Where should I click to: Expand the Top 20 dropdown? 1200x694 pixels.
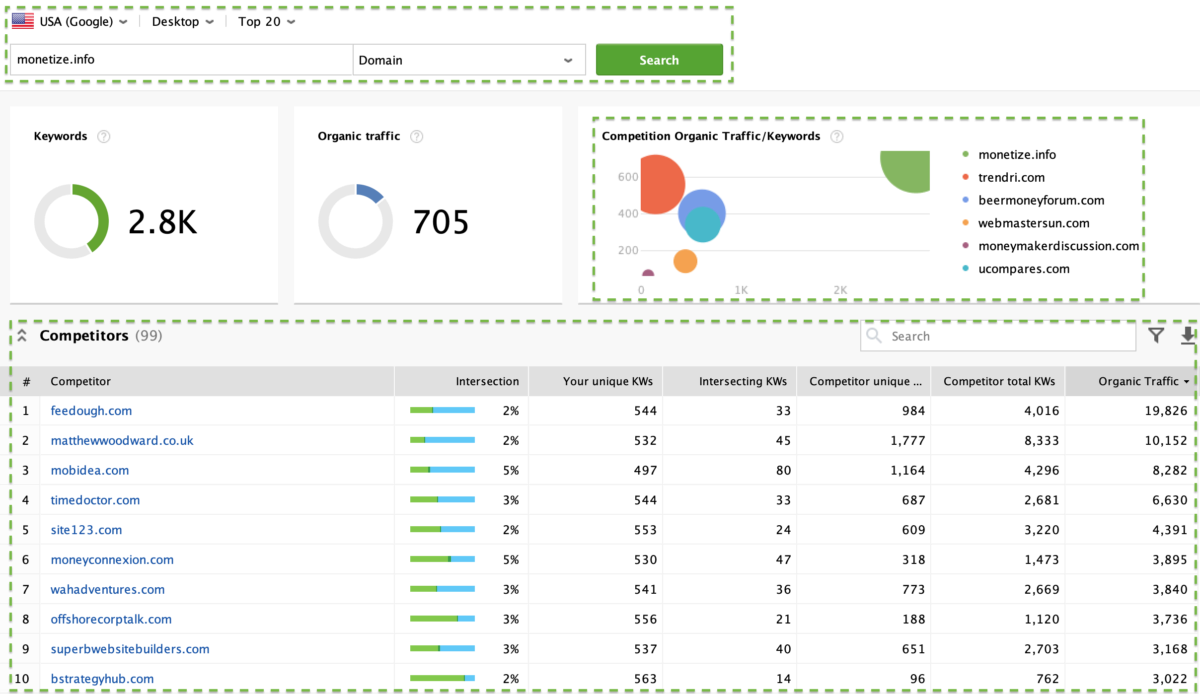266,21
